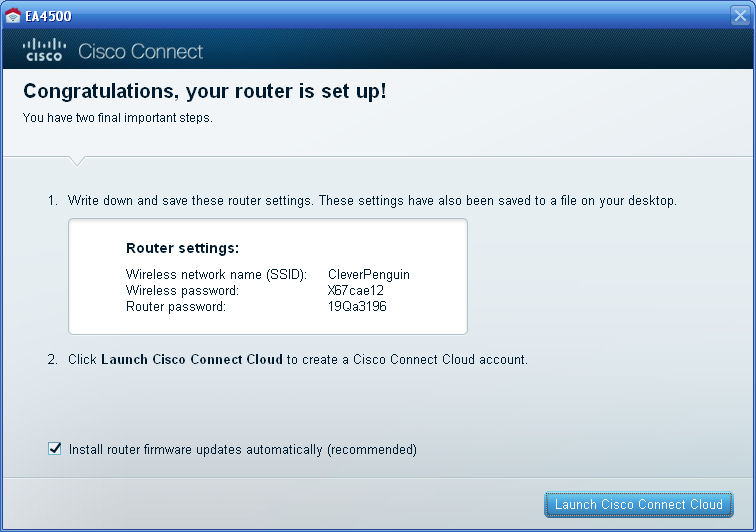Click the Router settings heading
The width and height of the screenshot is (756, 532).
182,248
